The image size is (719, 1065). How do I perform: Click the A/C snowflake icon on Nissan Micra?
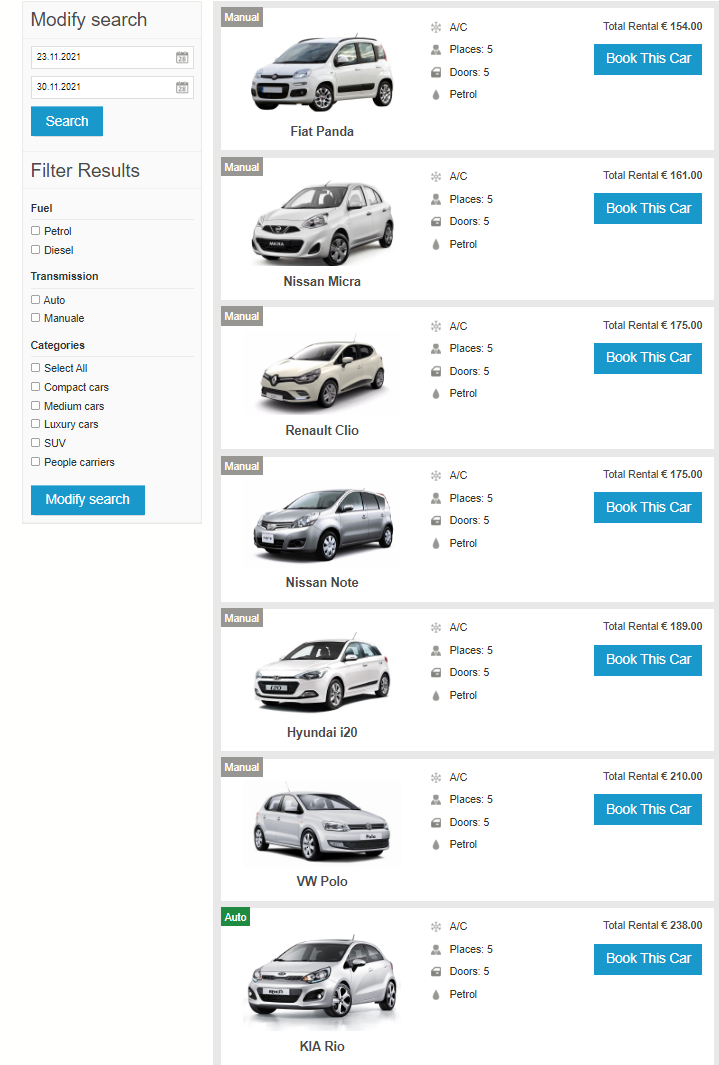[436, 177]
